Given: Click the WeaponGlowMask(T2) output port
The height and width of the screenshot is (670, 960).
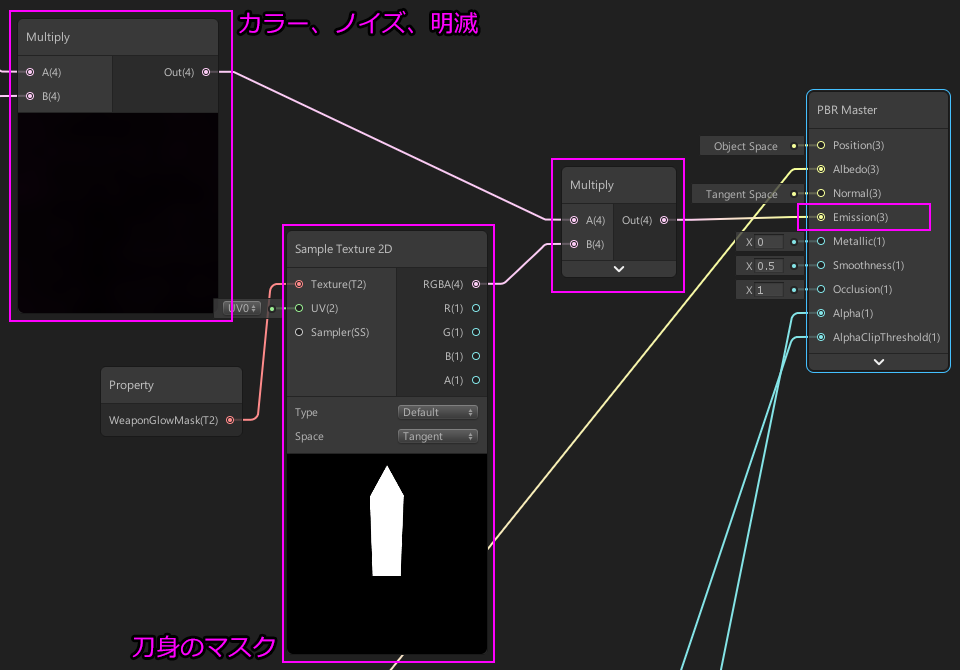Looking at the screenshot, I should tap(230, 420).
